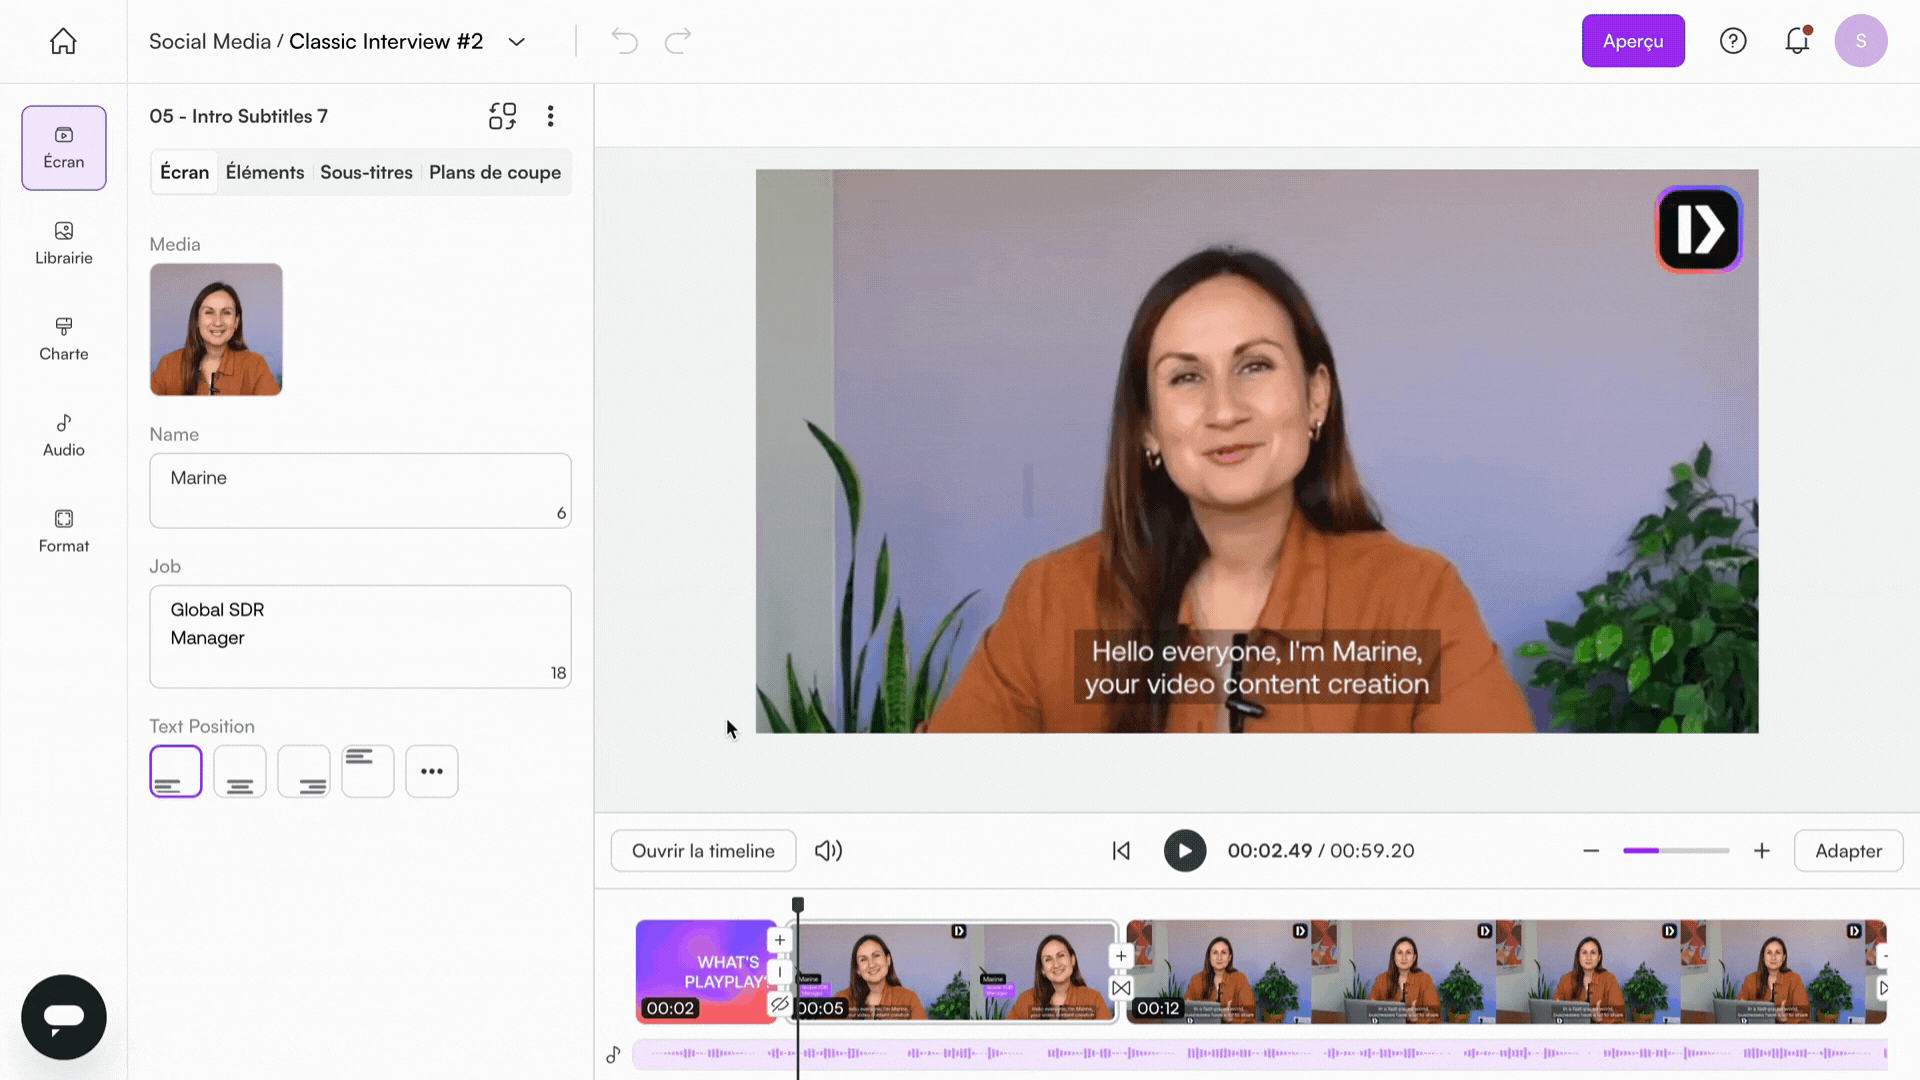The height and width of the screenshot is (1080, 1920).
Task: Select top-left text position
Action: (x=367, y=771)
